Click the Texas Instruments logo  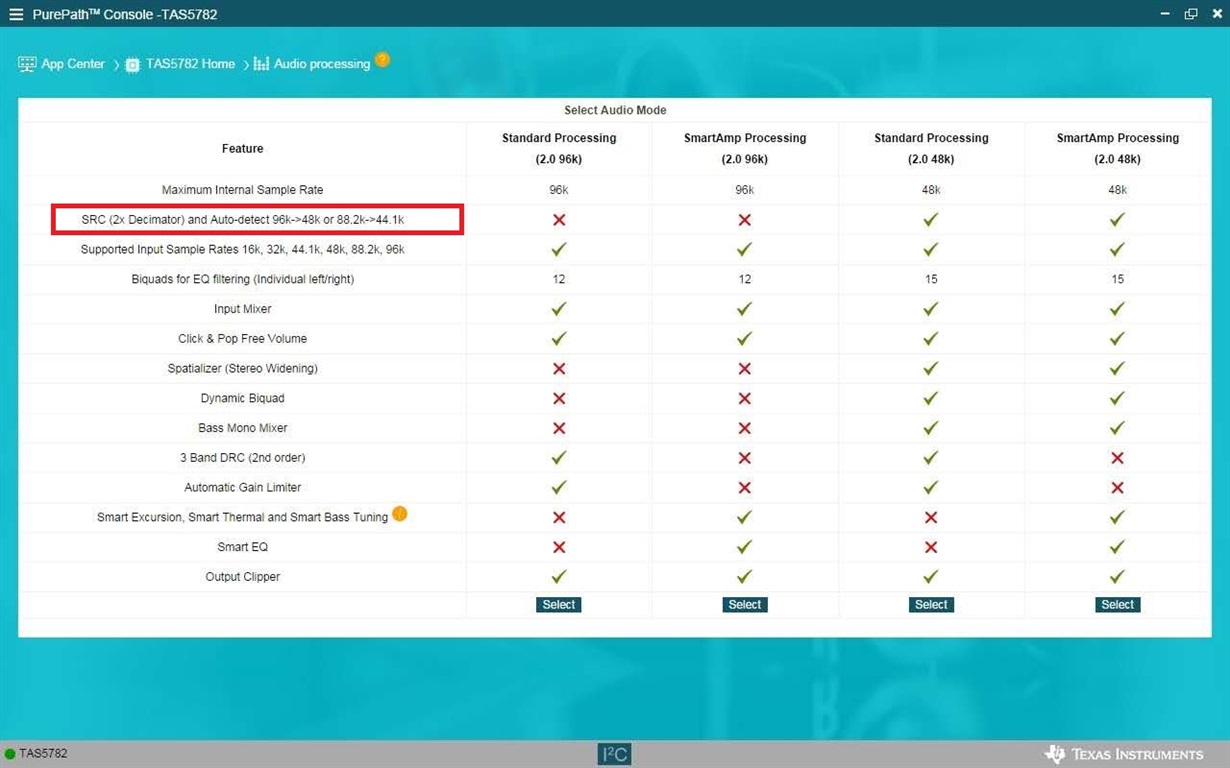(x=1123, y=754)
